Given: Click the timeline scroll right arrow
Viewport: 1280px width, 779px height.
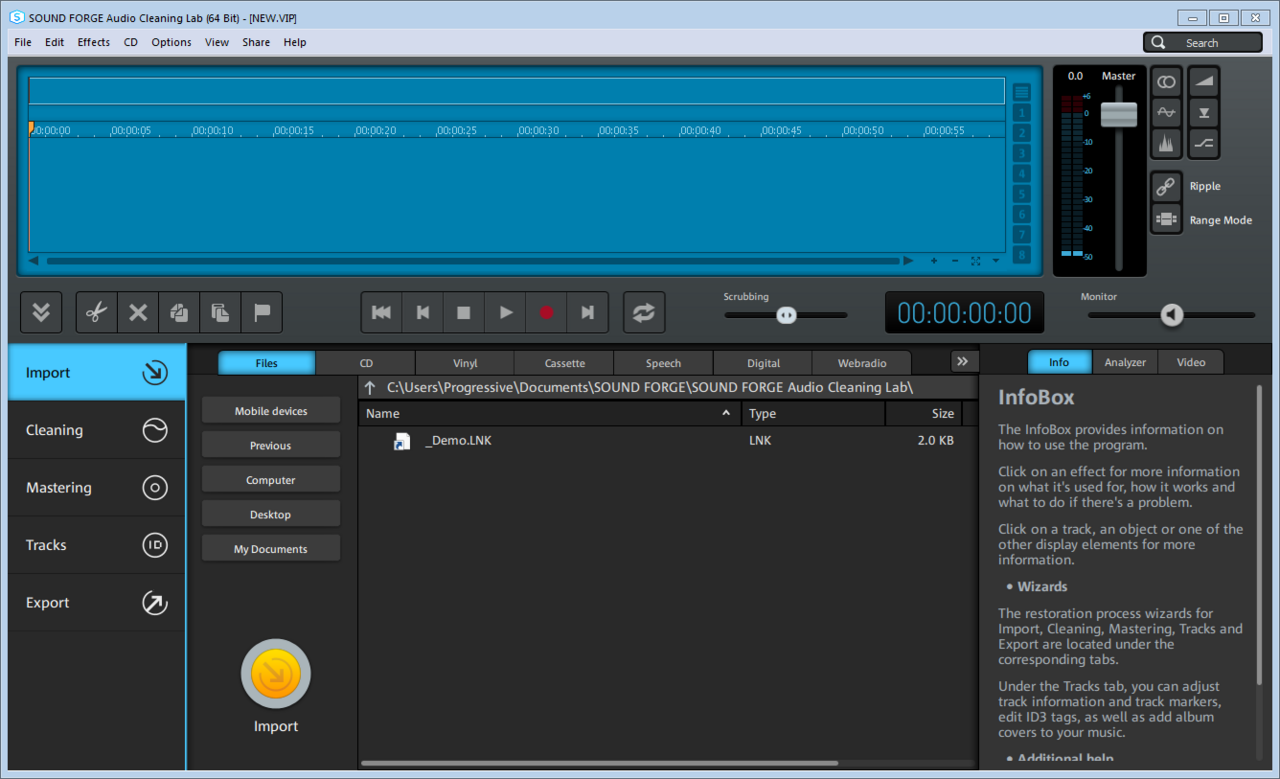Looking at the screenshot, I should pyautogui.click(x=908, y=261).
